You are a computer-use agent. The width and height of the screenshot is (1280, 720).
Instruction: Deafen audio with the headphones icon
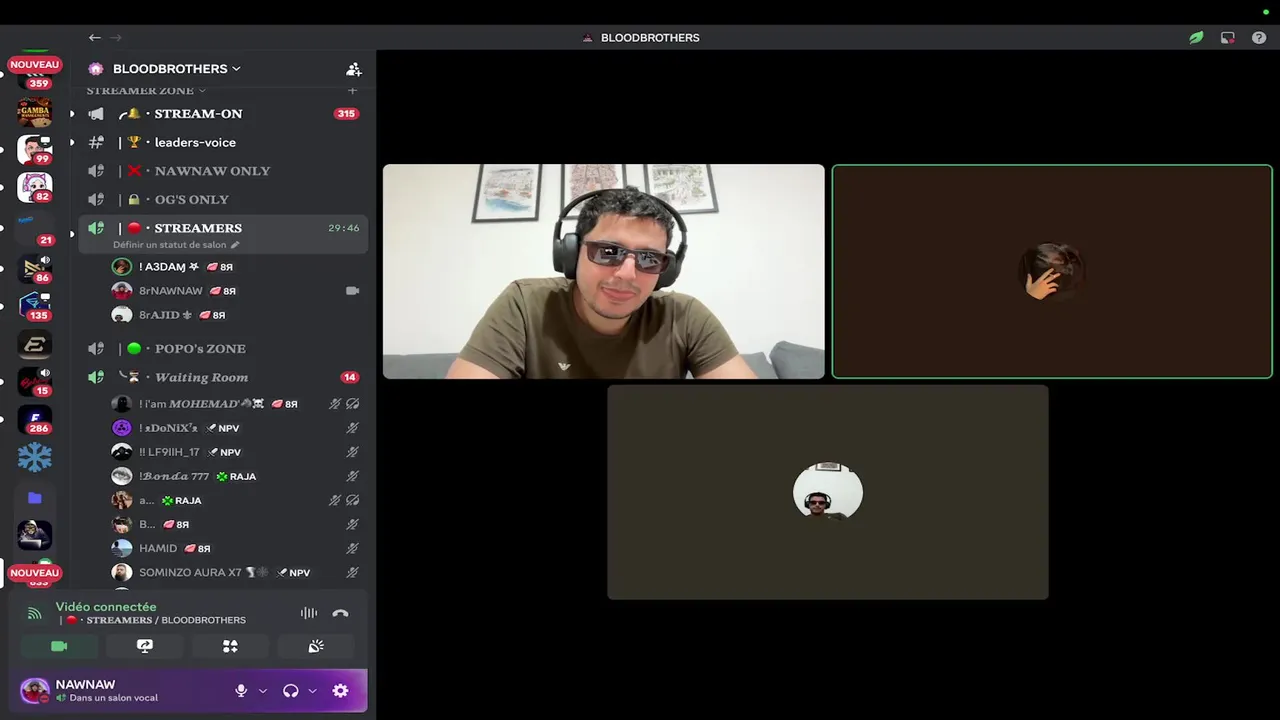(291, 690)
